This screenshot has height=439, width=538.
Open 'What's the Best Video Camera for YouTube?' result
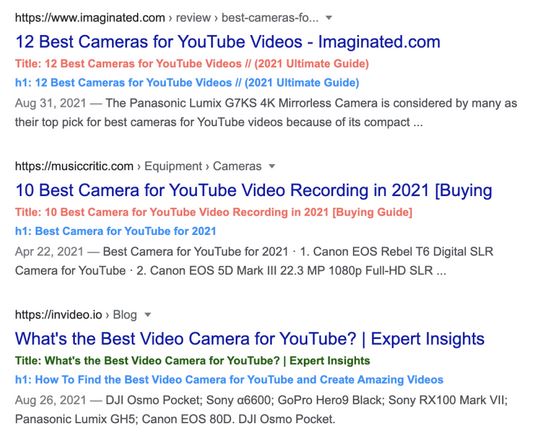[x=250, y=339]
